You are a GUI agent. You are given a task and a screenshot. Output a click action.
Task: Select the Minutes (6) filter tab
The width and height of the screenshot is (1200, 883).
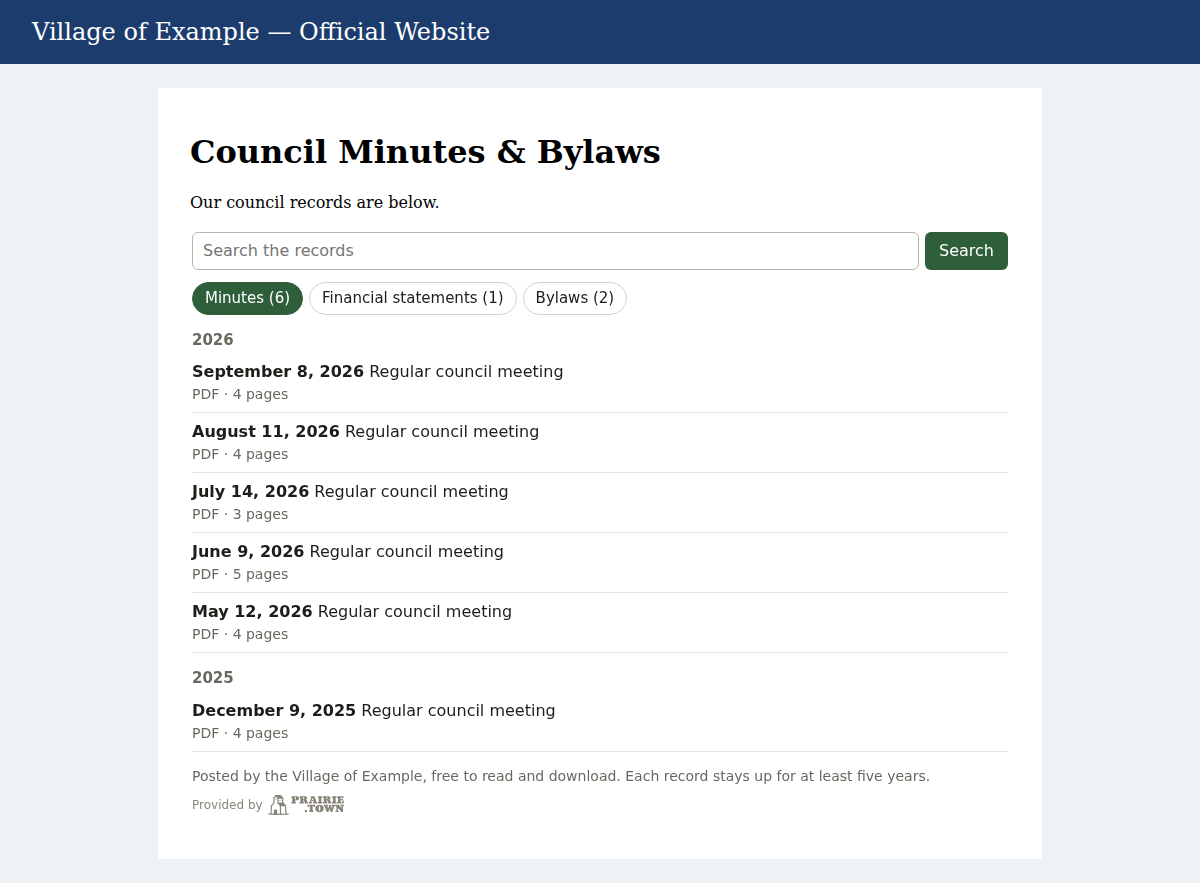[x=247, y=298]
